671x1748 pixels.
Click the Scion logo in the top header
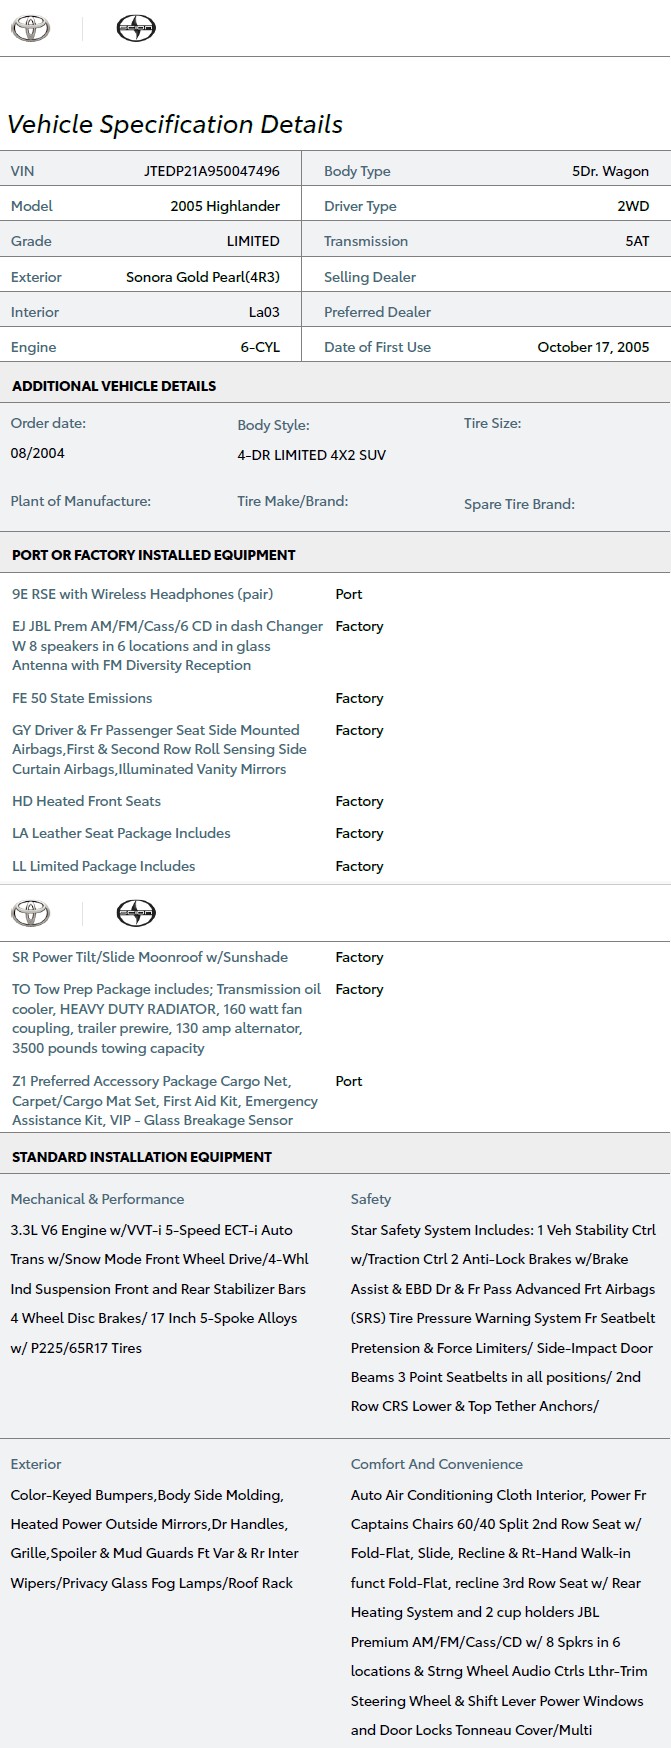click(136, 28)
